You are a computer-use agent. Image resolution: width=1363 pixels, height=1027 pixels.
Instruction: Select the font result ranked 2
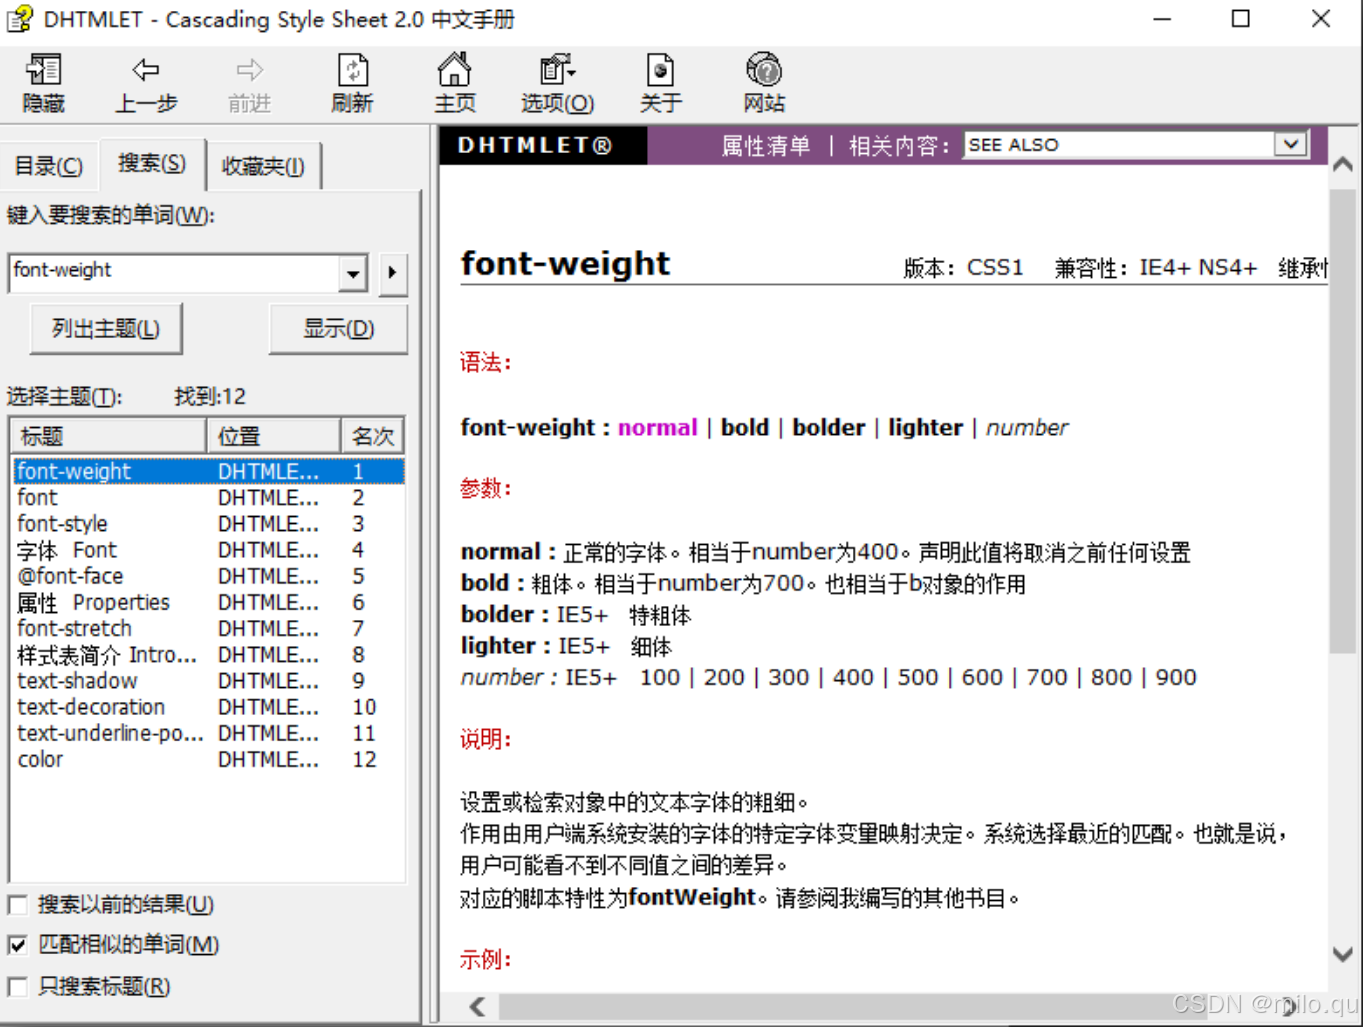coord(209,497)
